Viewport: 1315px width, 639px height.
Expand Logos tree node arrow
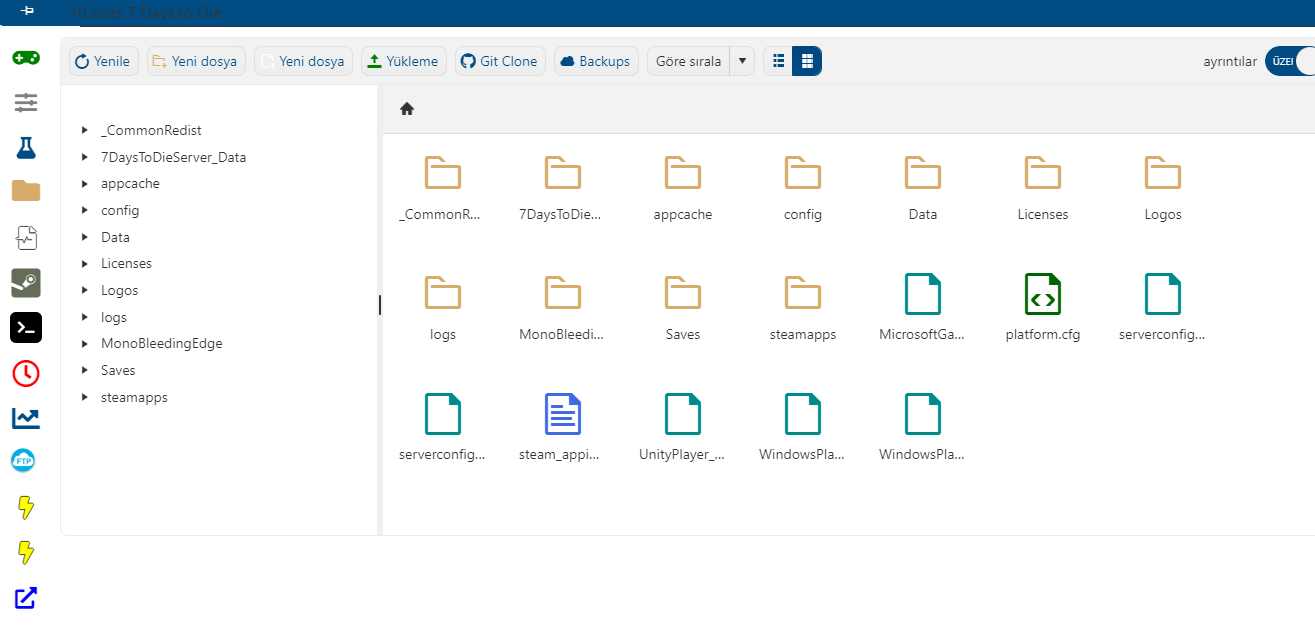tap(85, 290)
